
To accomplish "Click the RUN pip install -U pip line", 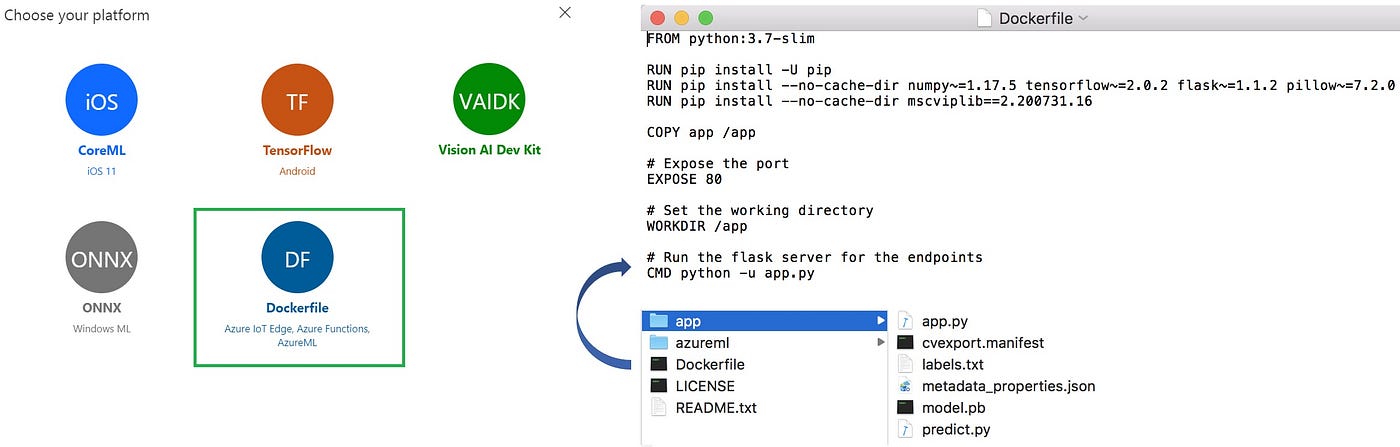I will [738, 70].
